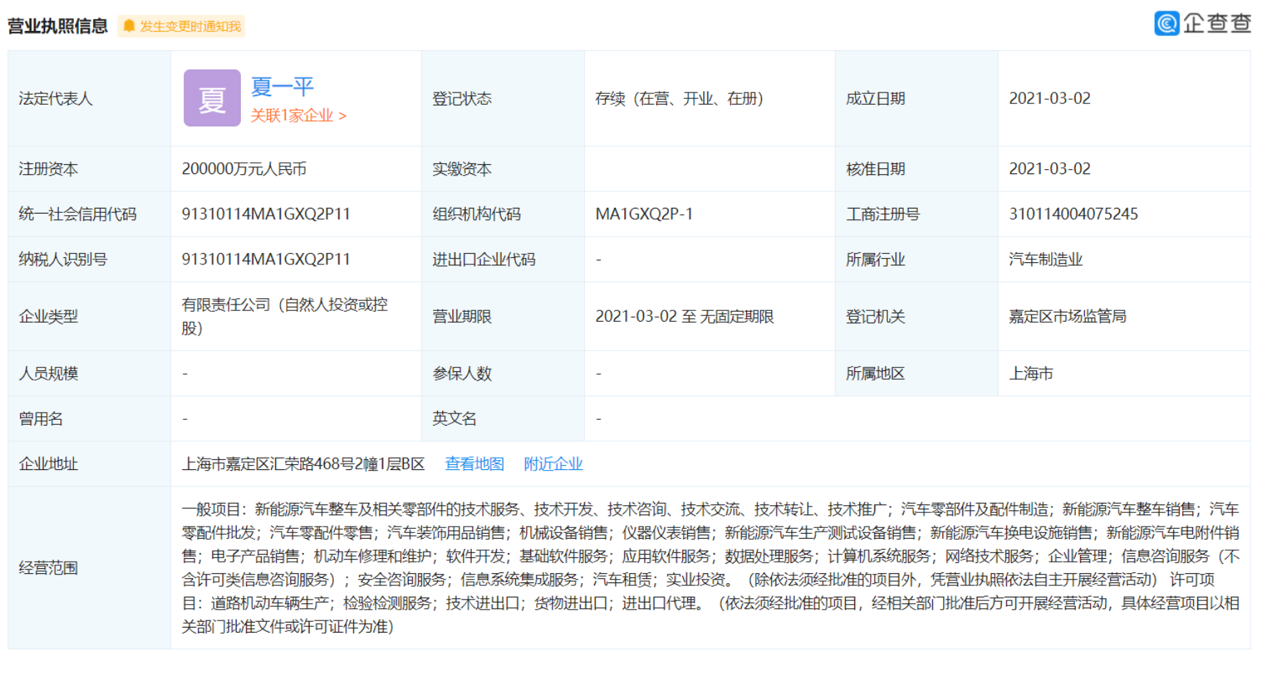Click the region value 上海市

coord(1030,373)
